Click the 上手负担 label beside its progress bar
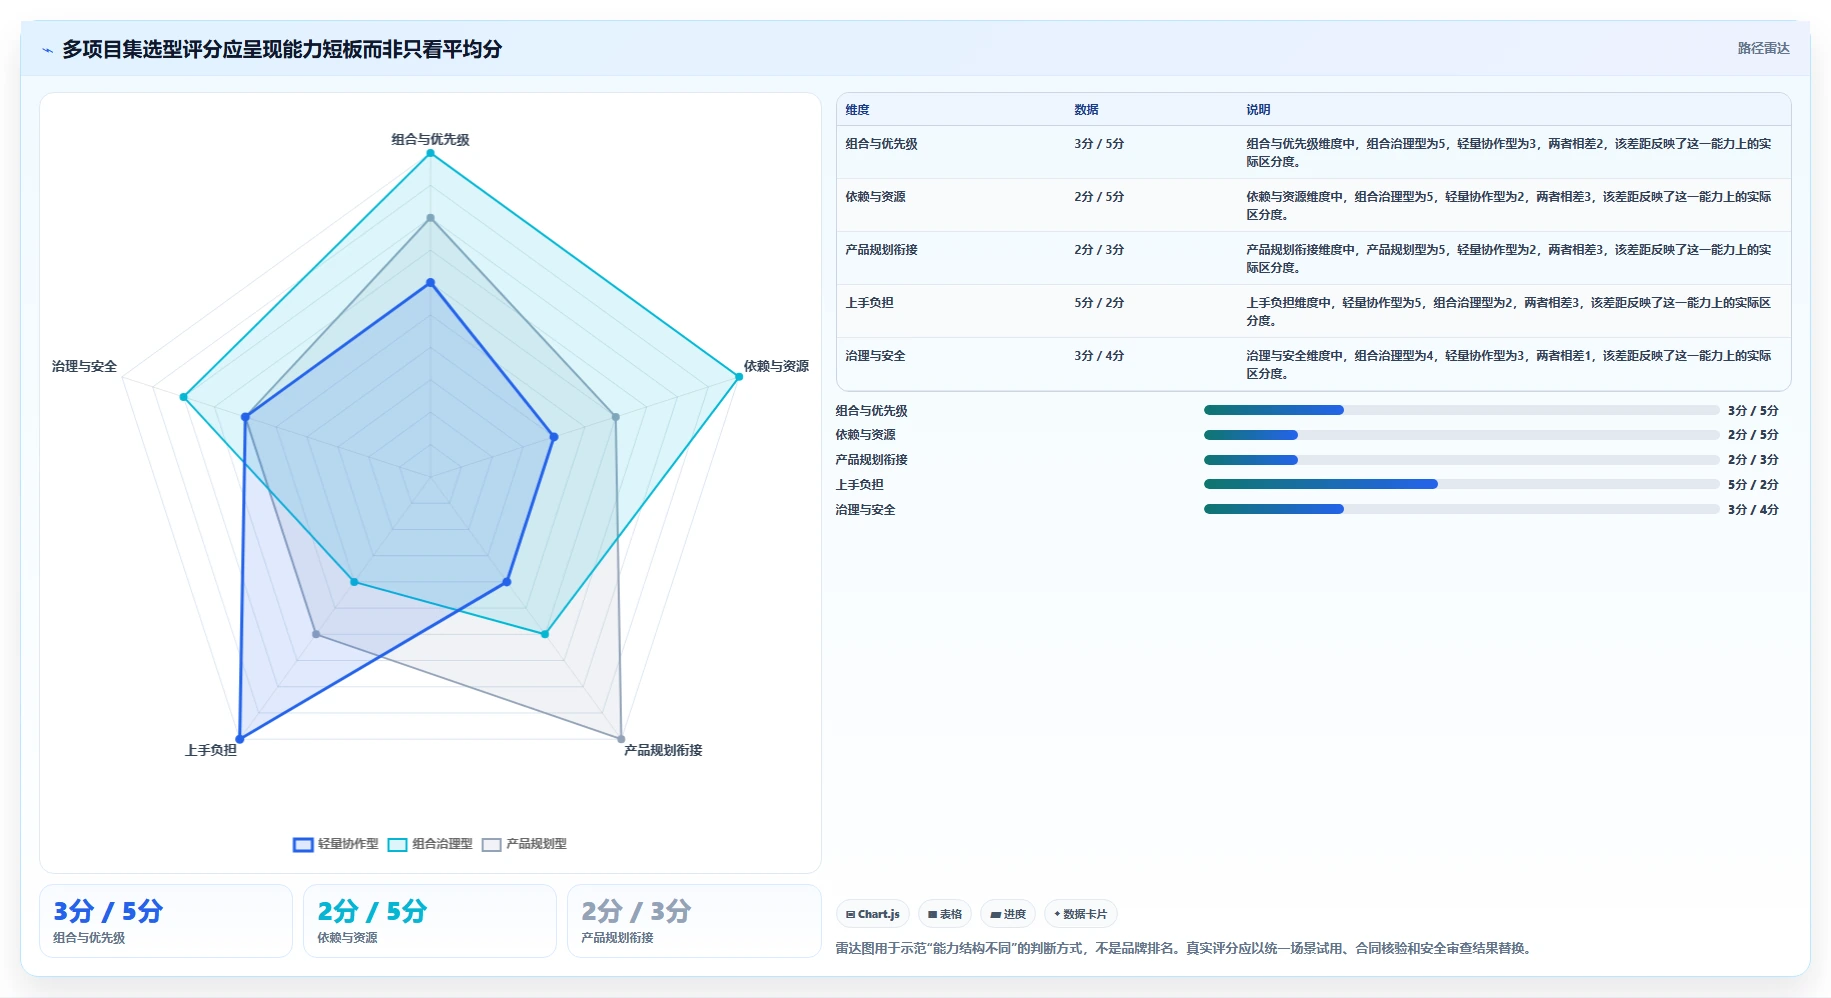Screen dimensions: 1831x998 tap(859, 485)
